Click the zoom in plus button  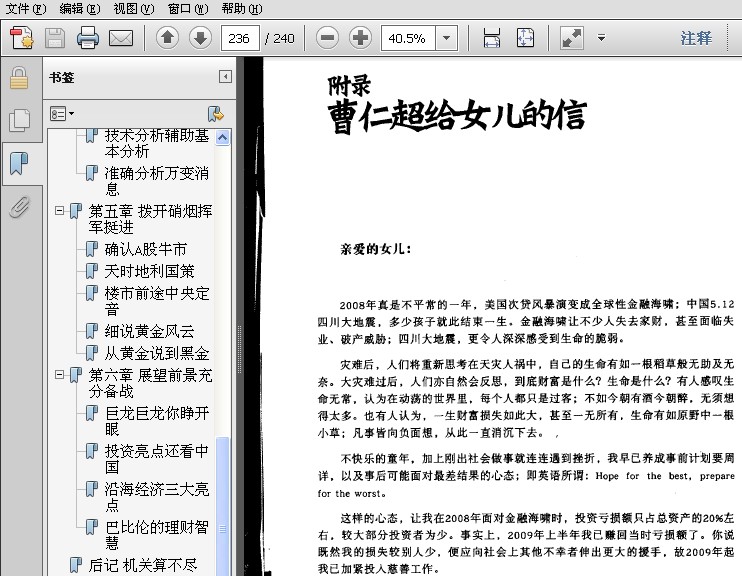361,38
